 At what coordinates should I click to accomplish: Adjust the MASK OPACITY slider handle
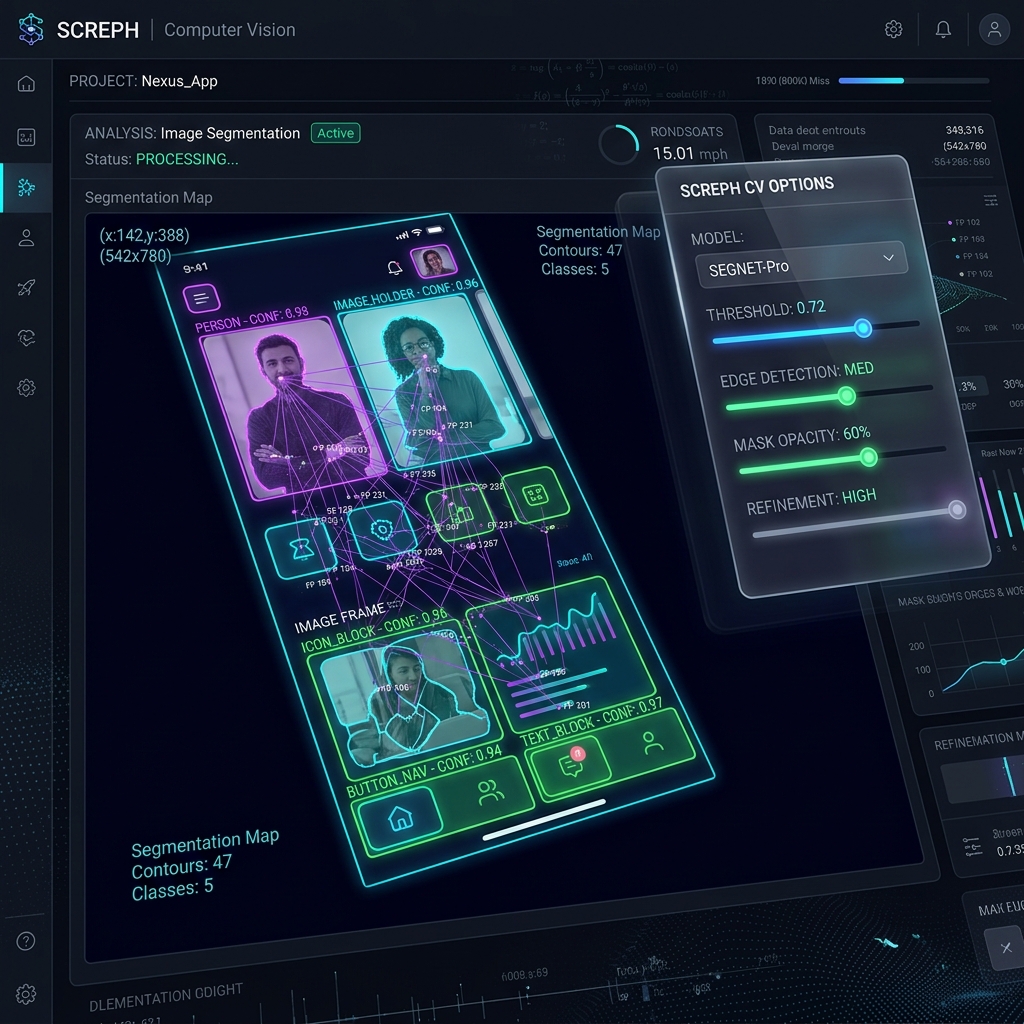coord(868,457)
